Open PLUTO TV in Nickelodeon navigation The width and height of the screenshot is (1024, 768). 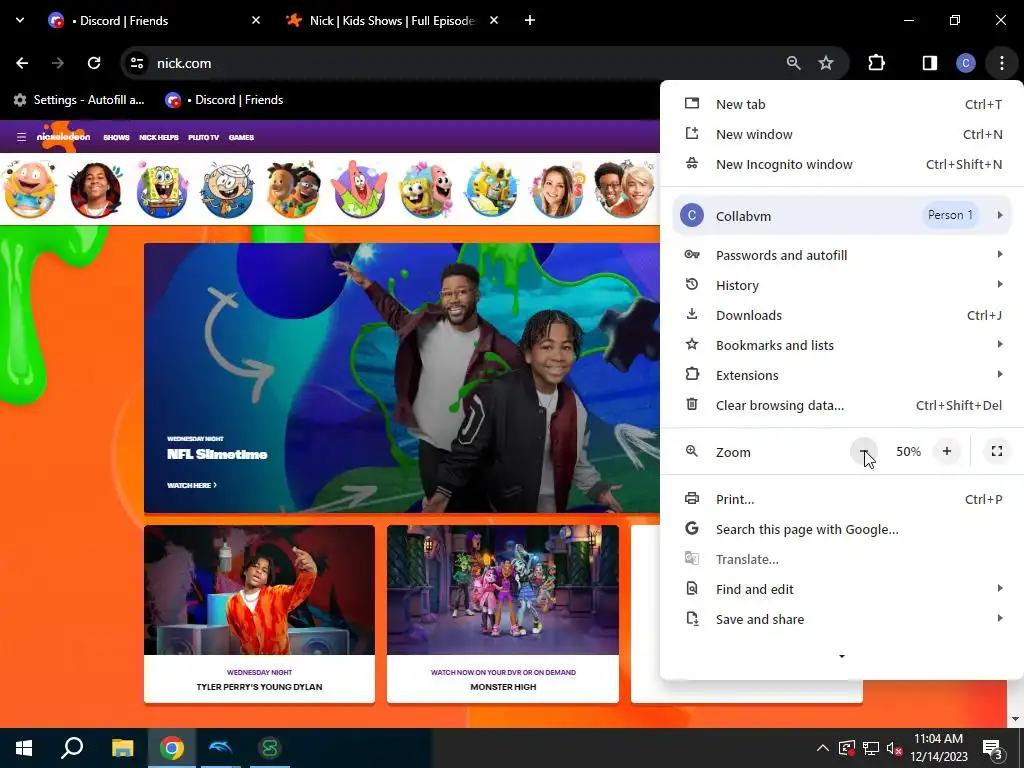click(x=203, y=137)
